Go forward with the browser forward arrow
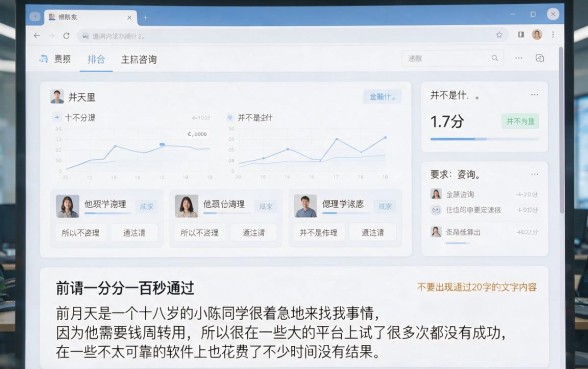 [x=51, y=36]
